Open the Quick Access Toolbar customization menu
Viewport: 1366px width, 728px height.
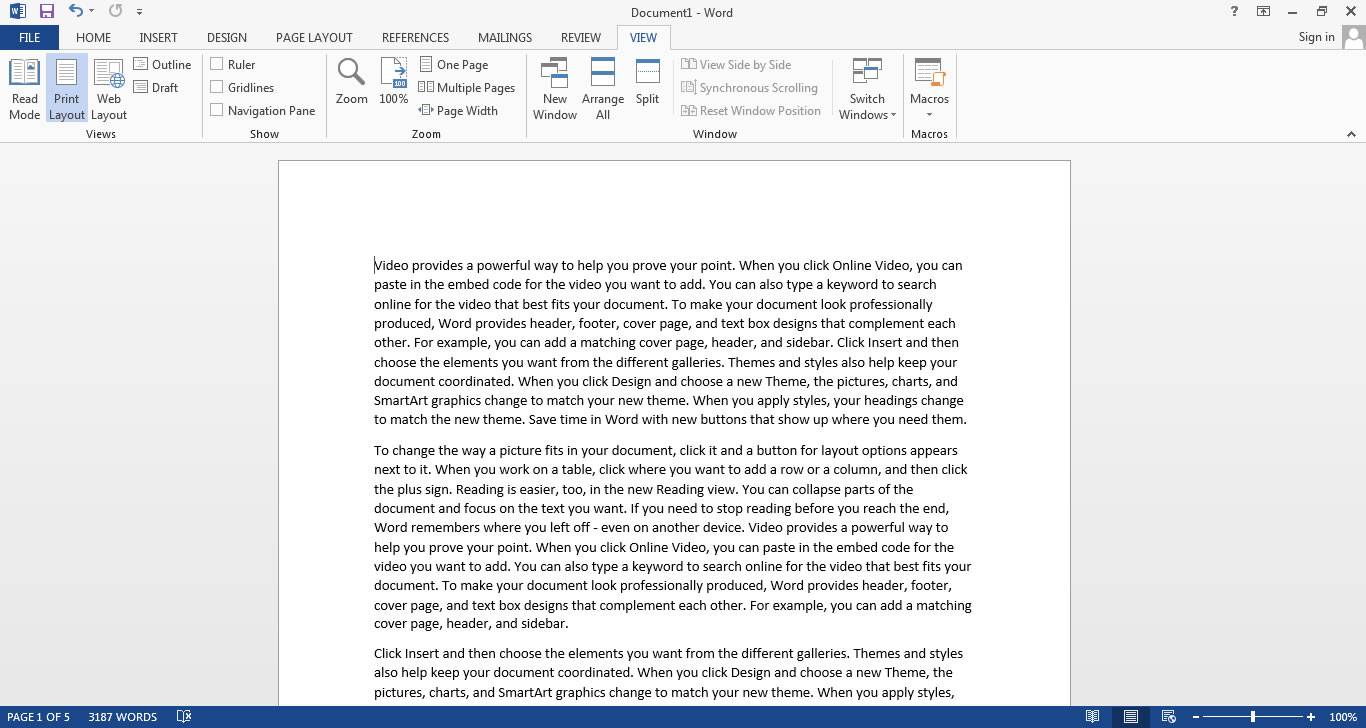tap(138, 11)
